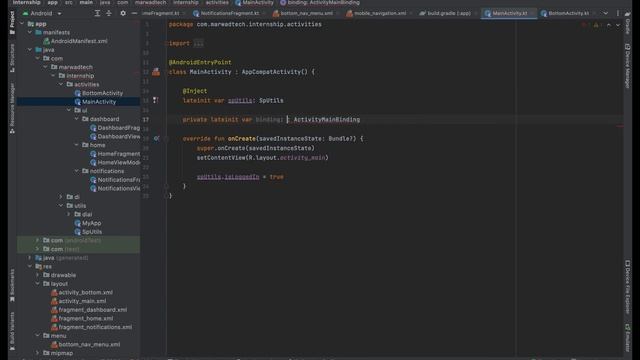Expand the di package
Viewport: 640px width, 360px height.
coord(61,197)
